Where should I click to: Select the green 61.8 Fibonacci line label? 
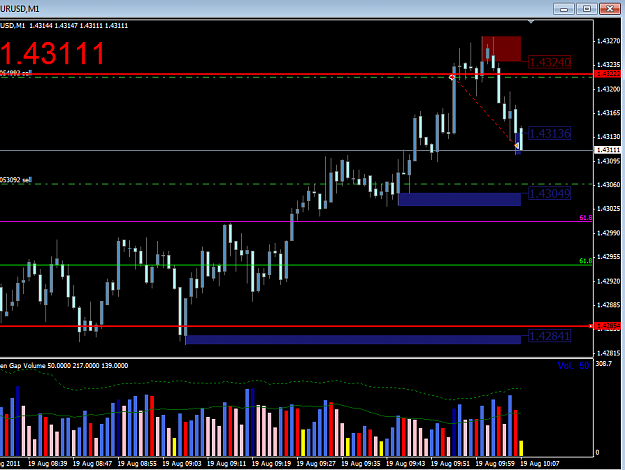pos(585,261)
